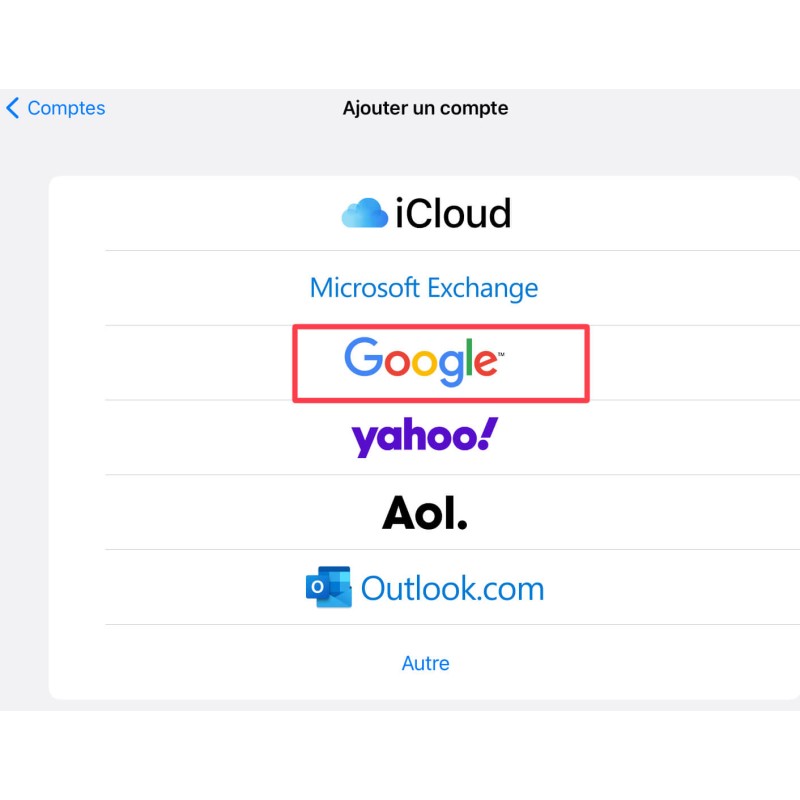
Task: Choose Microsoft Exchange account type
Action: click(424, 288)
